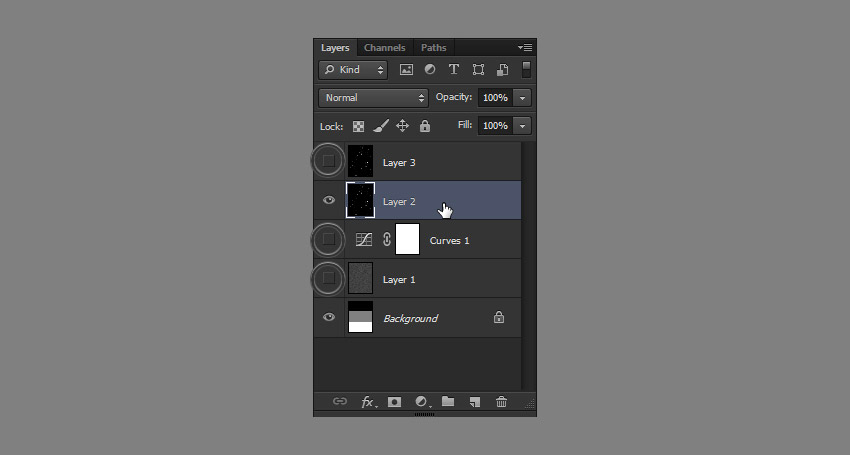The image size is (850, 455).
Task: Filter for adjustment layers icon
Action: [x=430, y=69]
